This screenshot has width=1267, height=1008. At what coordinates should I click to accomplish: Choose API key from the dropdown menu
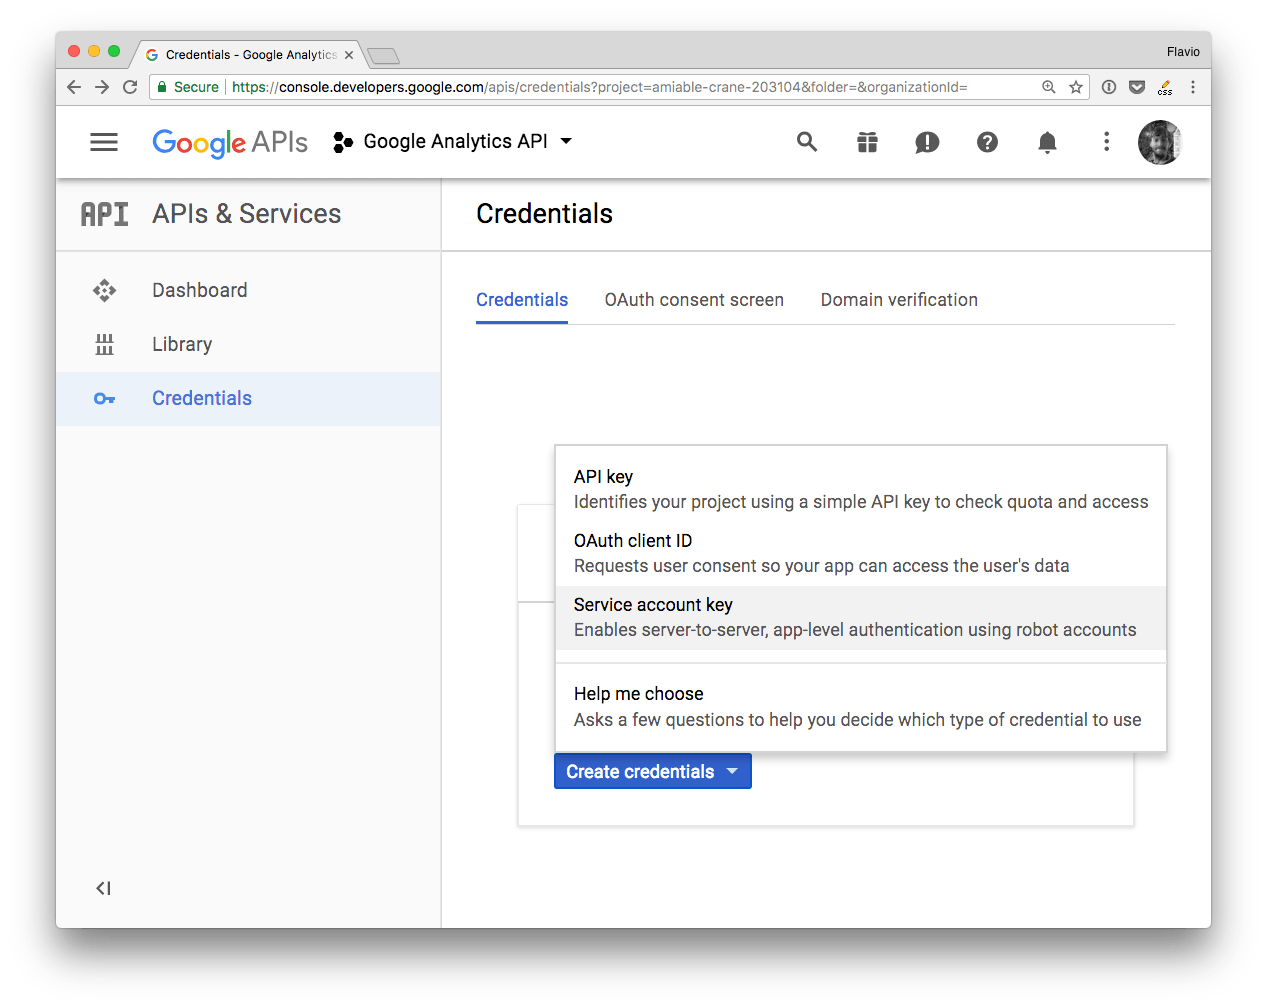click(861, 489)
